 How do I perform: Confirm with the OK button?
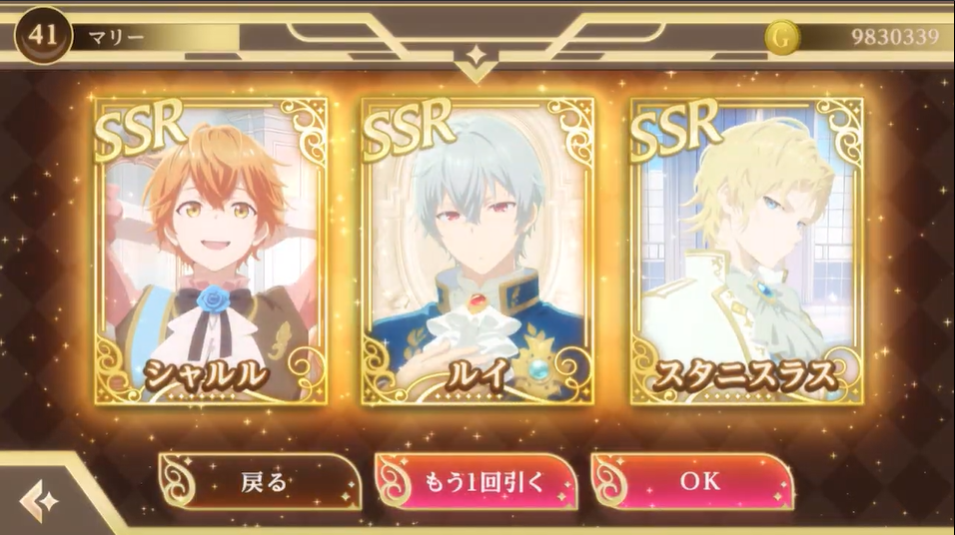tap(692, 482)
